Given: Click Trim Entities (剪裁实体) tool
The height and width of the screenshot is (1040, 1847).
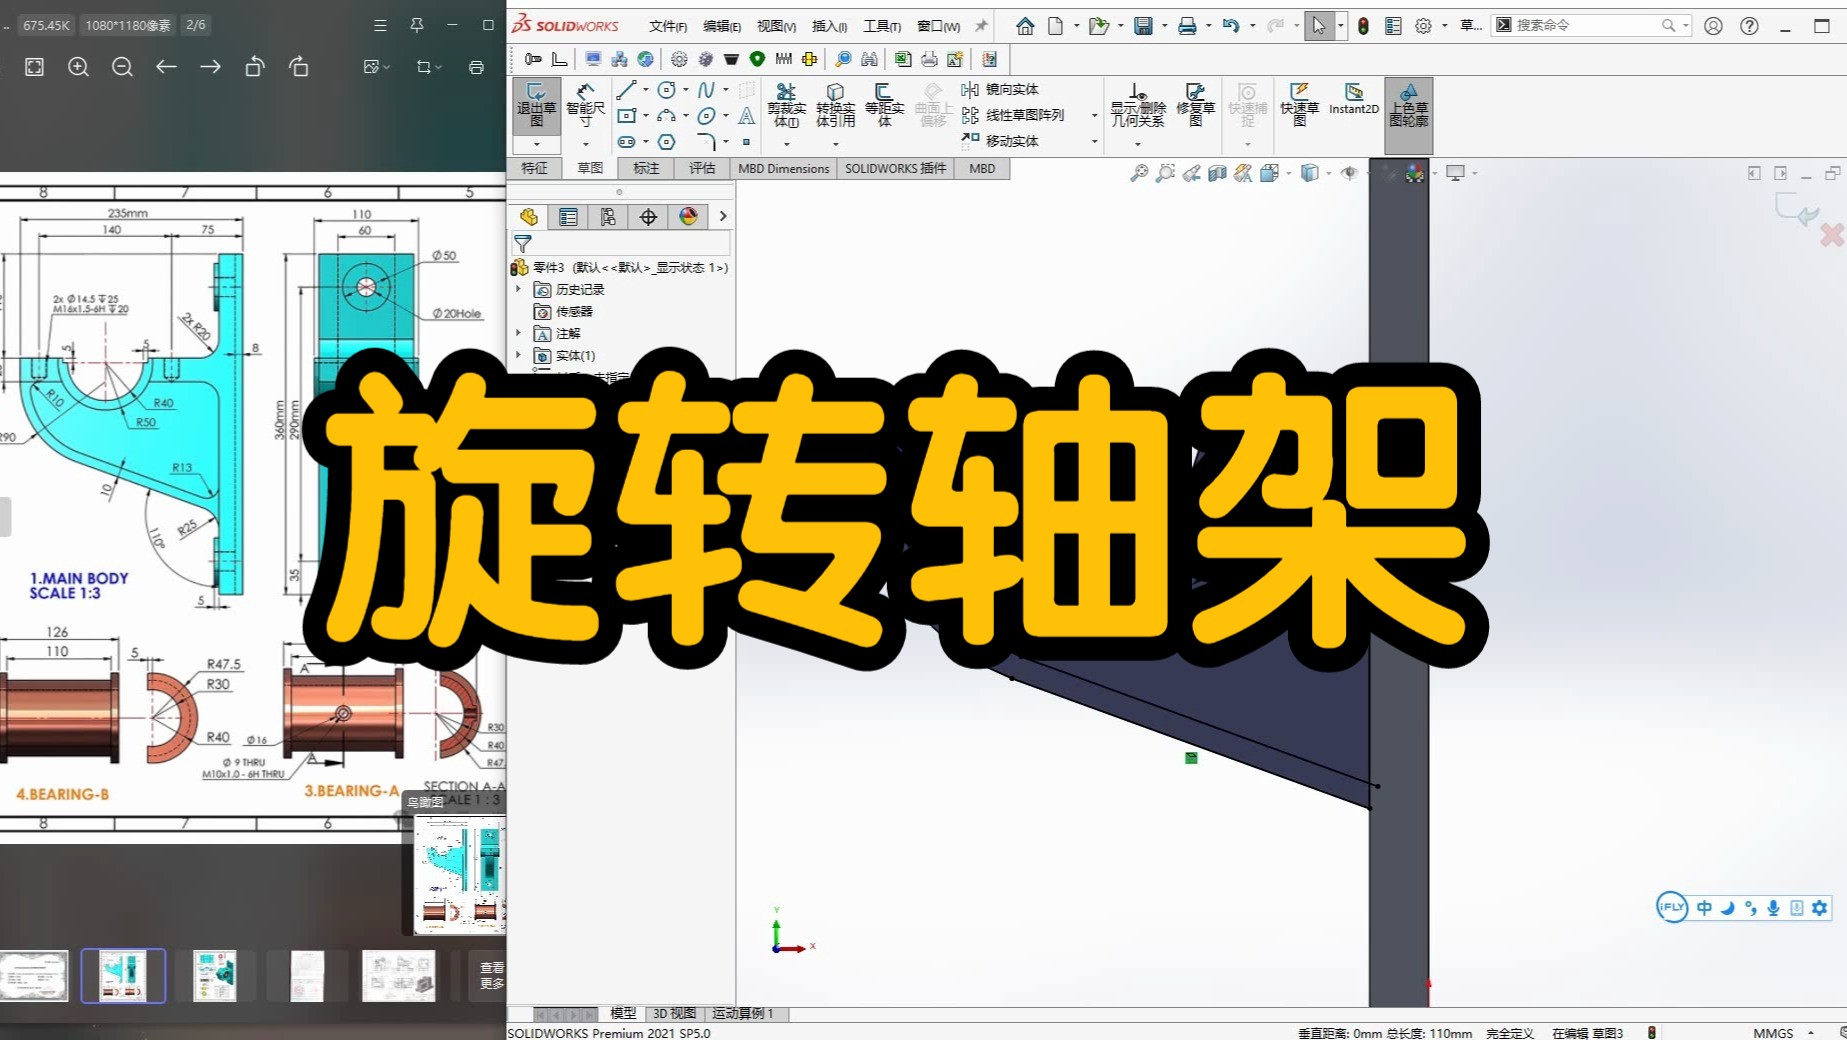Looking at the screenshot, I should 786,105.
